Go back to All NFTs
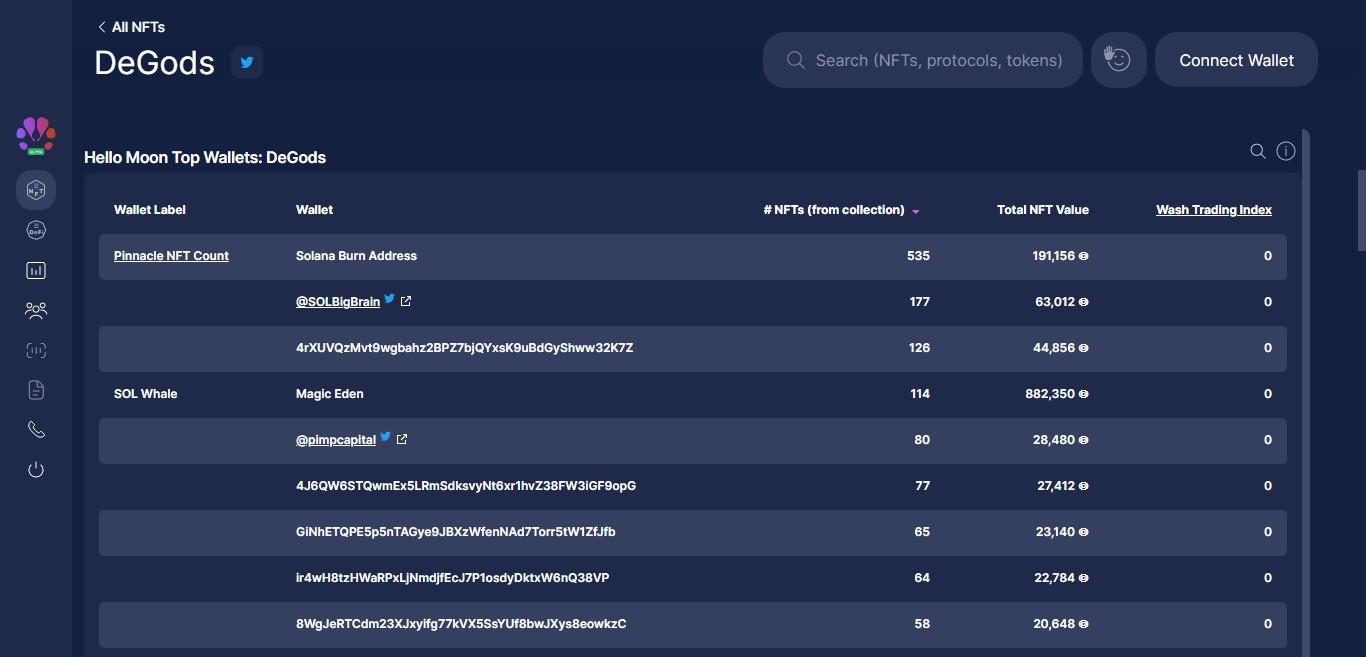1366x657 pixels. (131, 27)
